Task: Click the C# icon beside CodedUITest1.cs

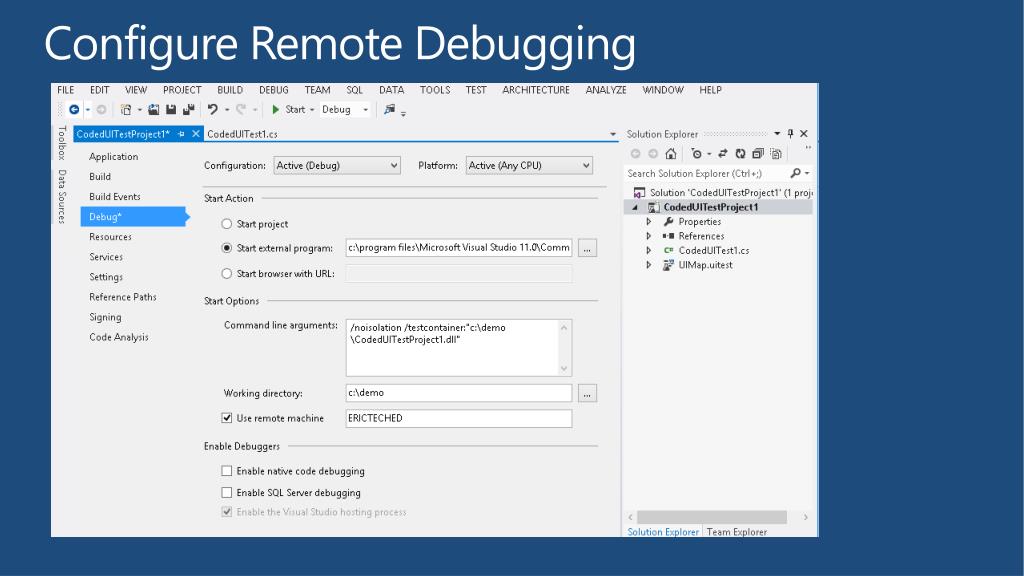Action: coord(669,250)
